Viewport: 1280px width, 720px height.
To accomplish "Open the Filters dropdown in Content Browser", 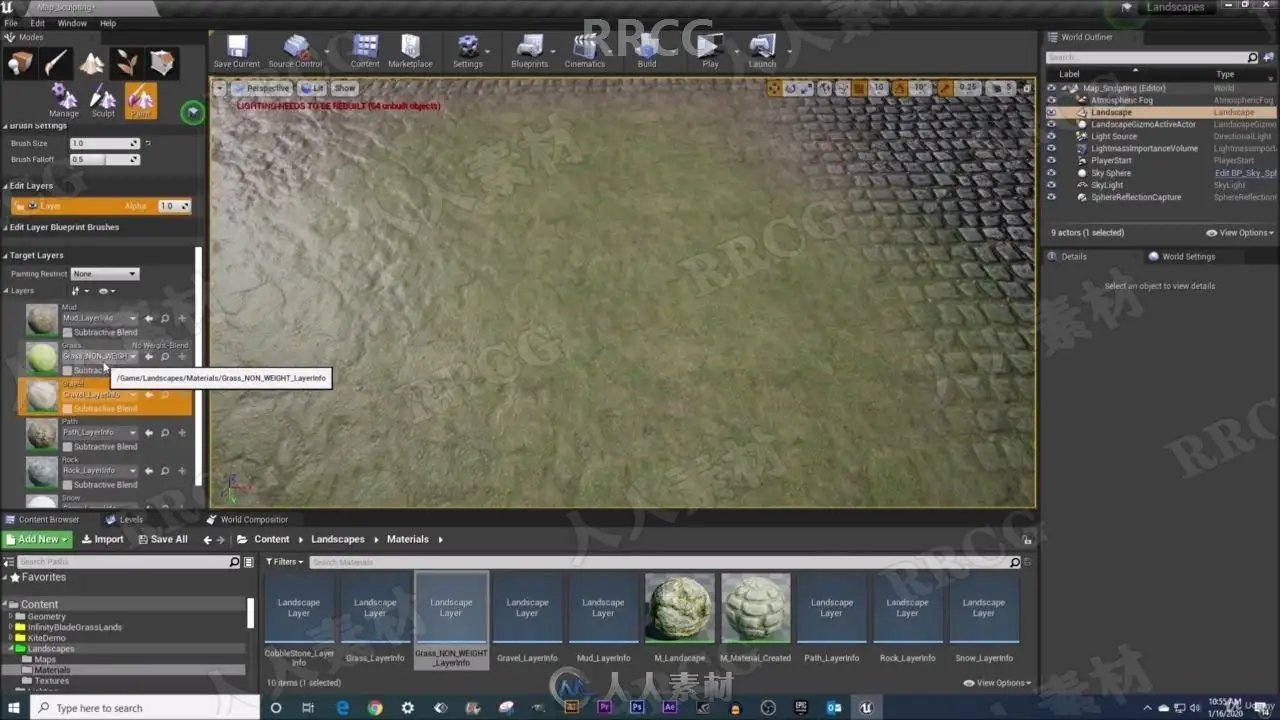I will (x=285, y=562).
